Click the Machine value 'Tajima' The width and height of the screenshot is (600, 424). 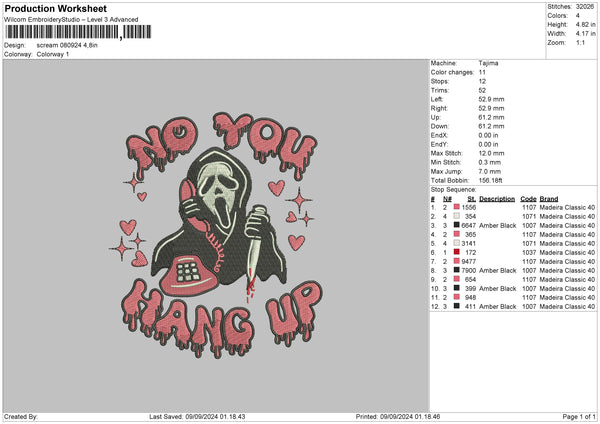(488, 63)
